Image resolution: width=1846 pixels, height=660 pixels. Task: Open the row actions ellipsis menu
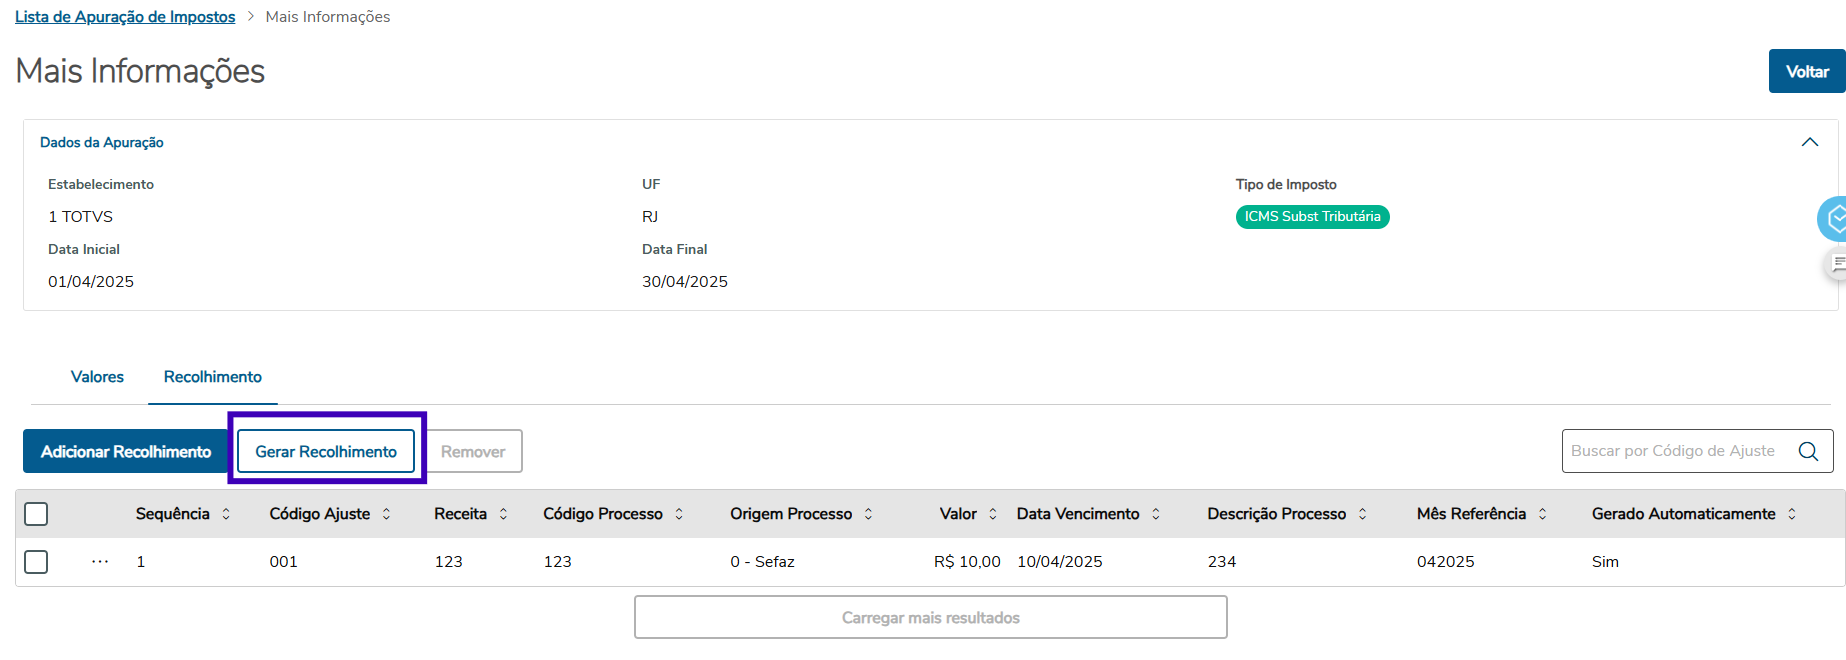(x=100, y=562)
